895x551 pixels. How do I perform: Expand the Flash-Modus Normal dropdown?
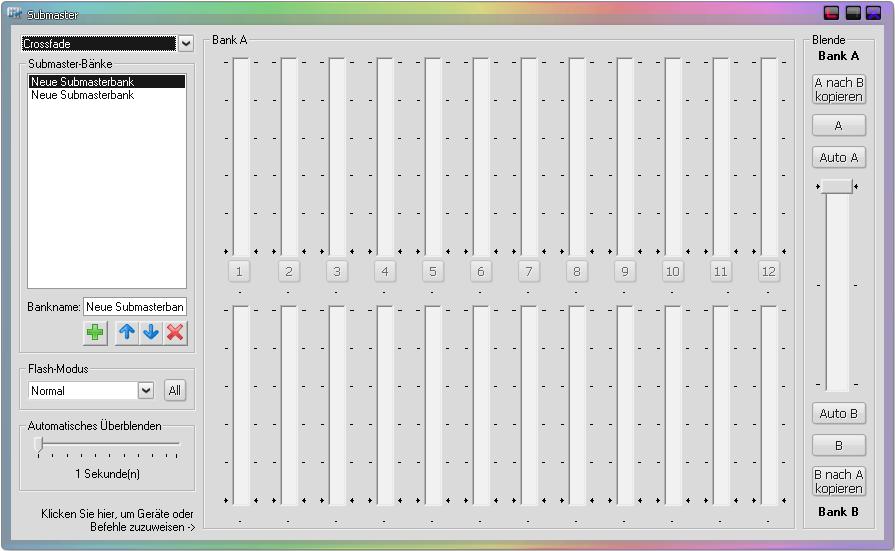(146, 390)
